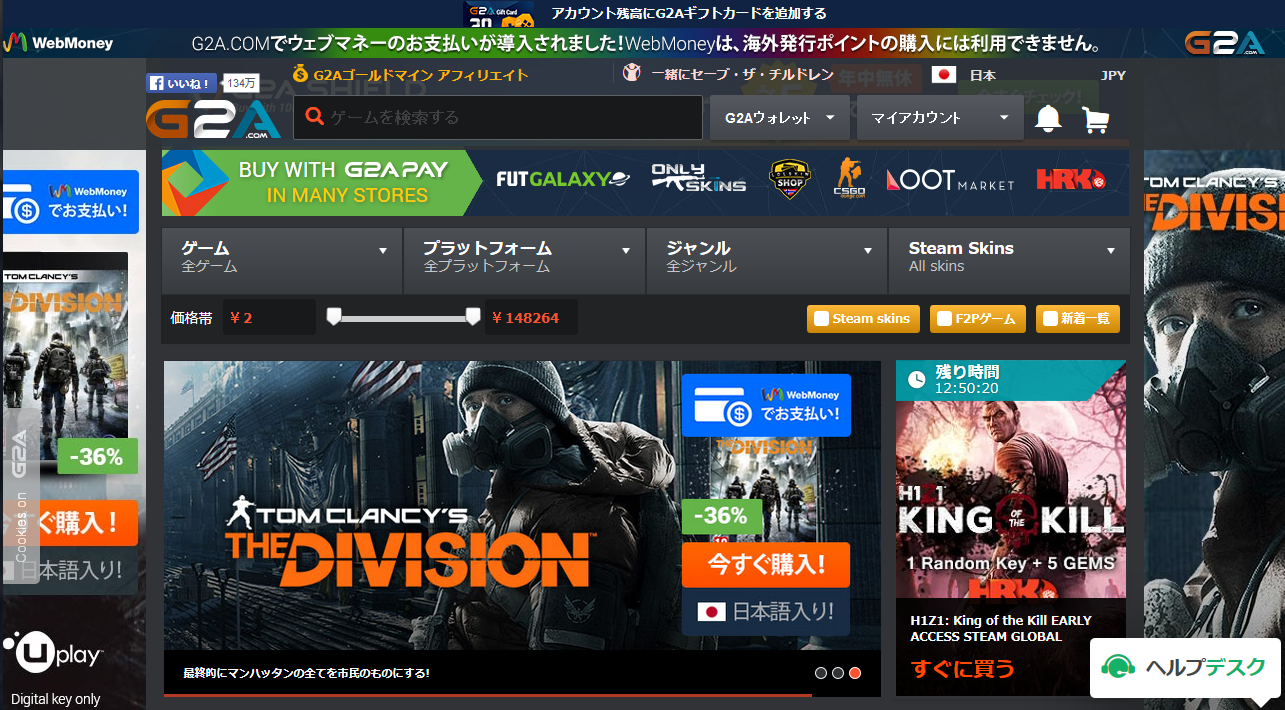1285x710 pixels.
Task: Click the G2A logo in the top banner's right corner
Action: pyautogui.click(x=1224, y=43)
